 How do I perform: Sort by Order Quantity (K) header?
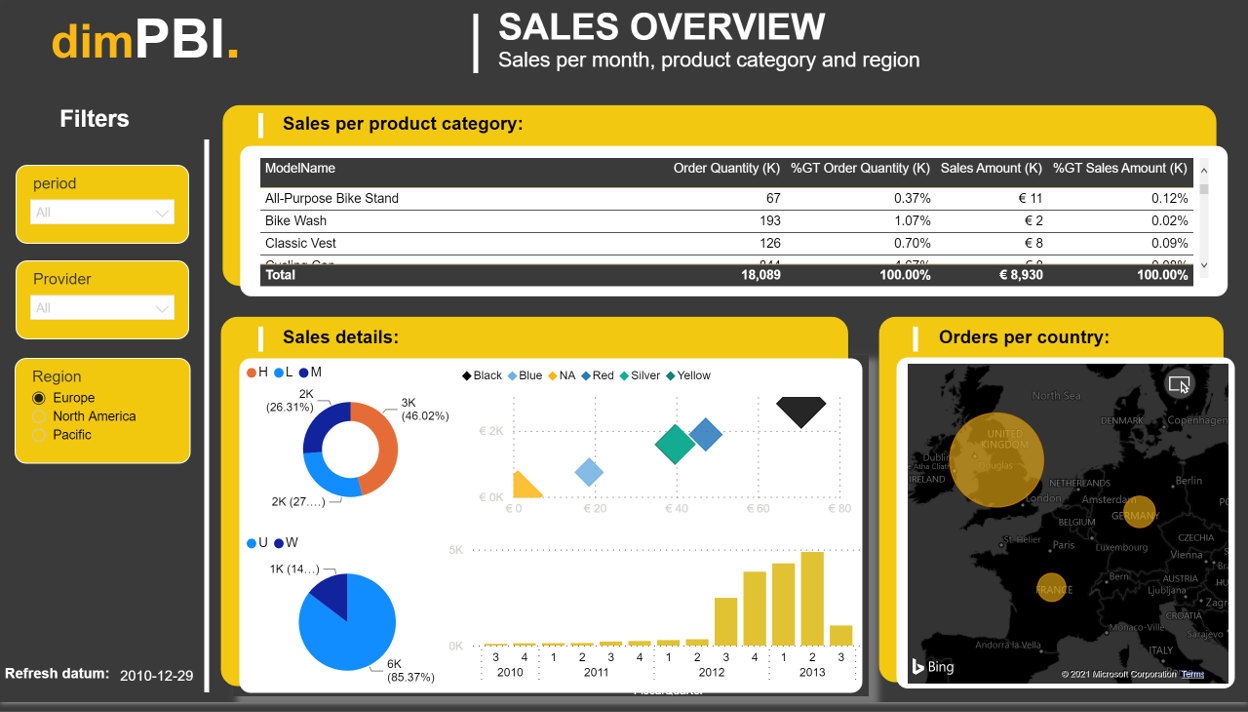(727, 169)
